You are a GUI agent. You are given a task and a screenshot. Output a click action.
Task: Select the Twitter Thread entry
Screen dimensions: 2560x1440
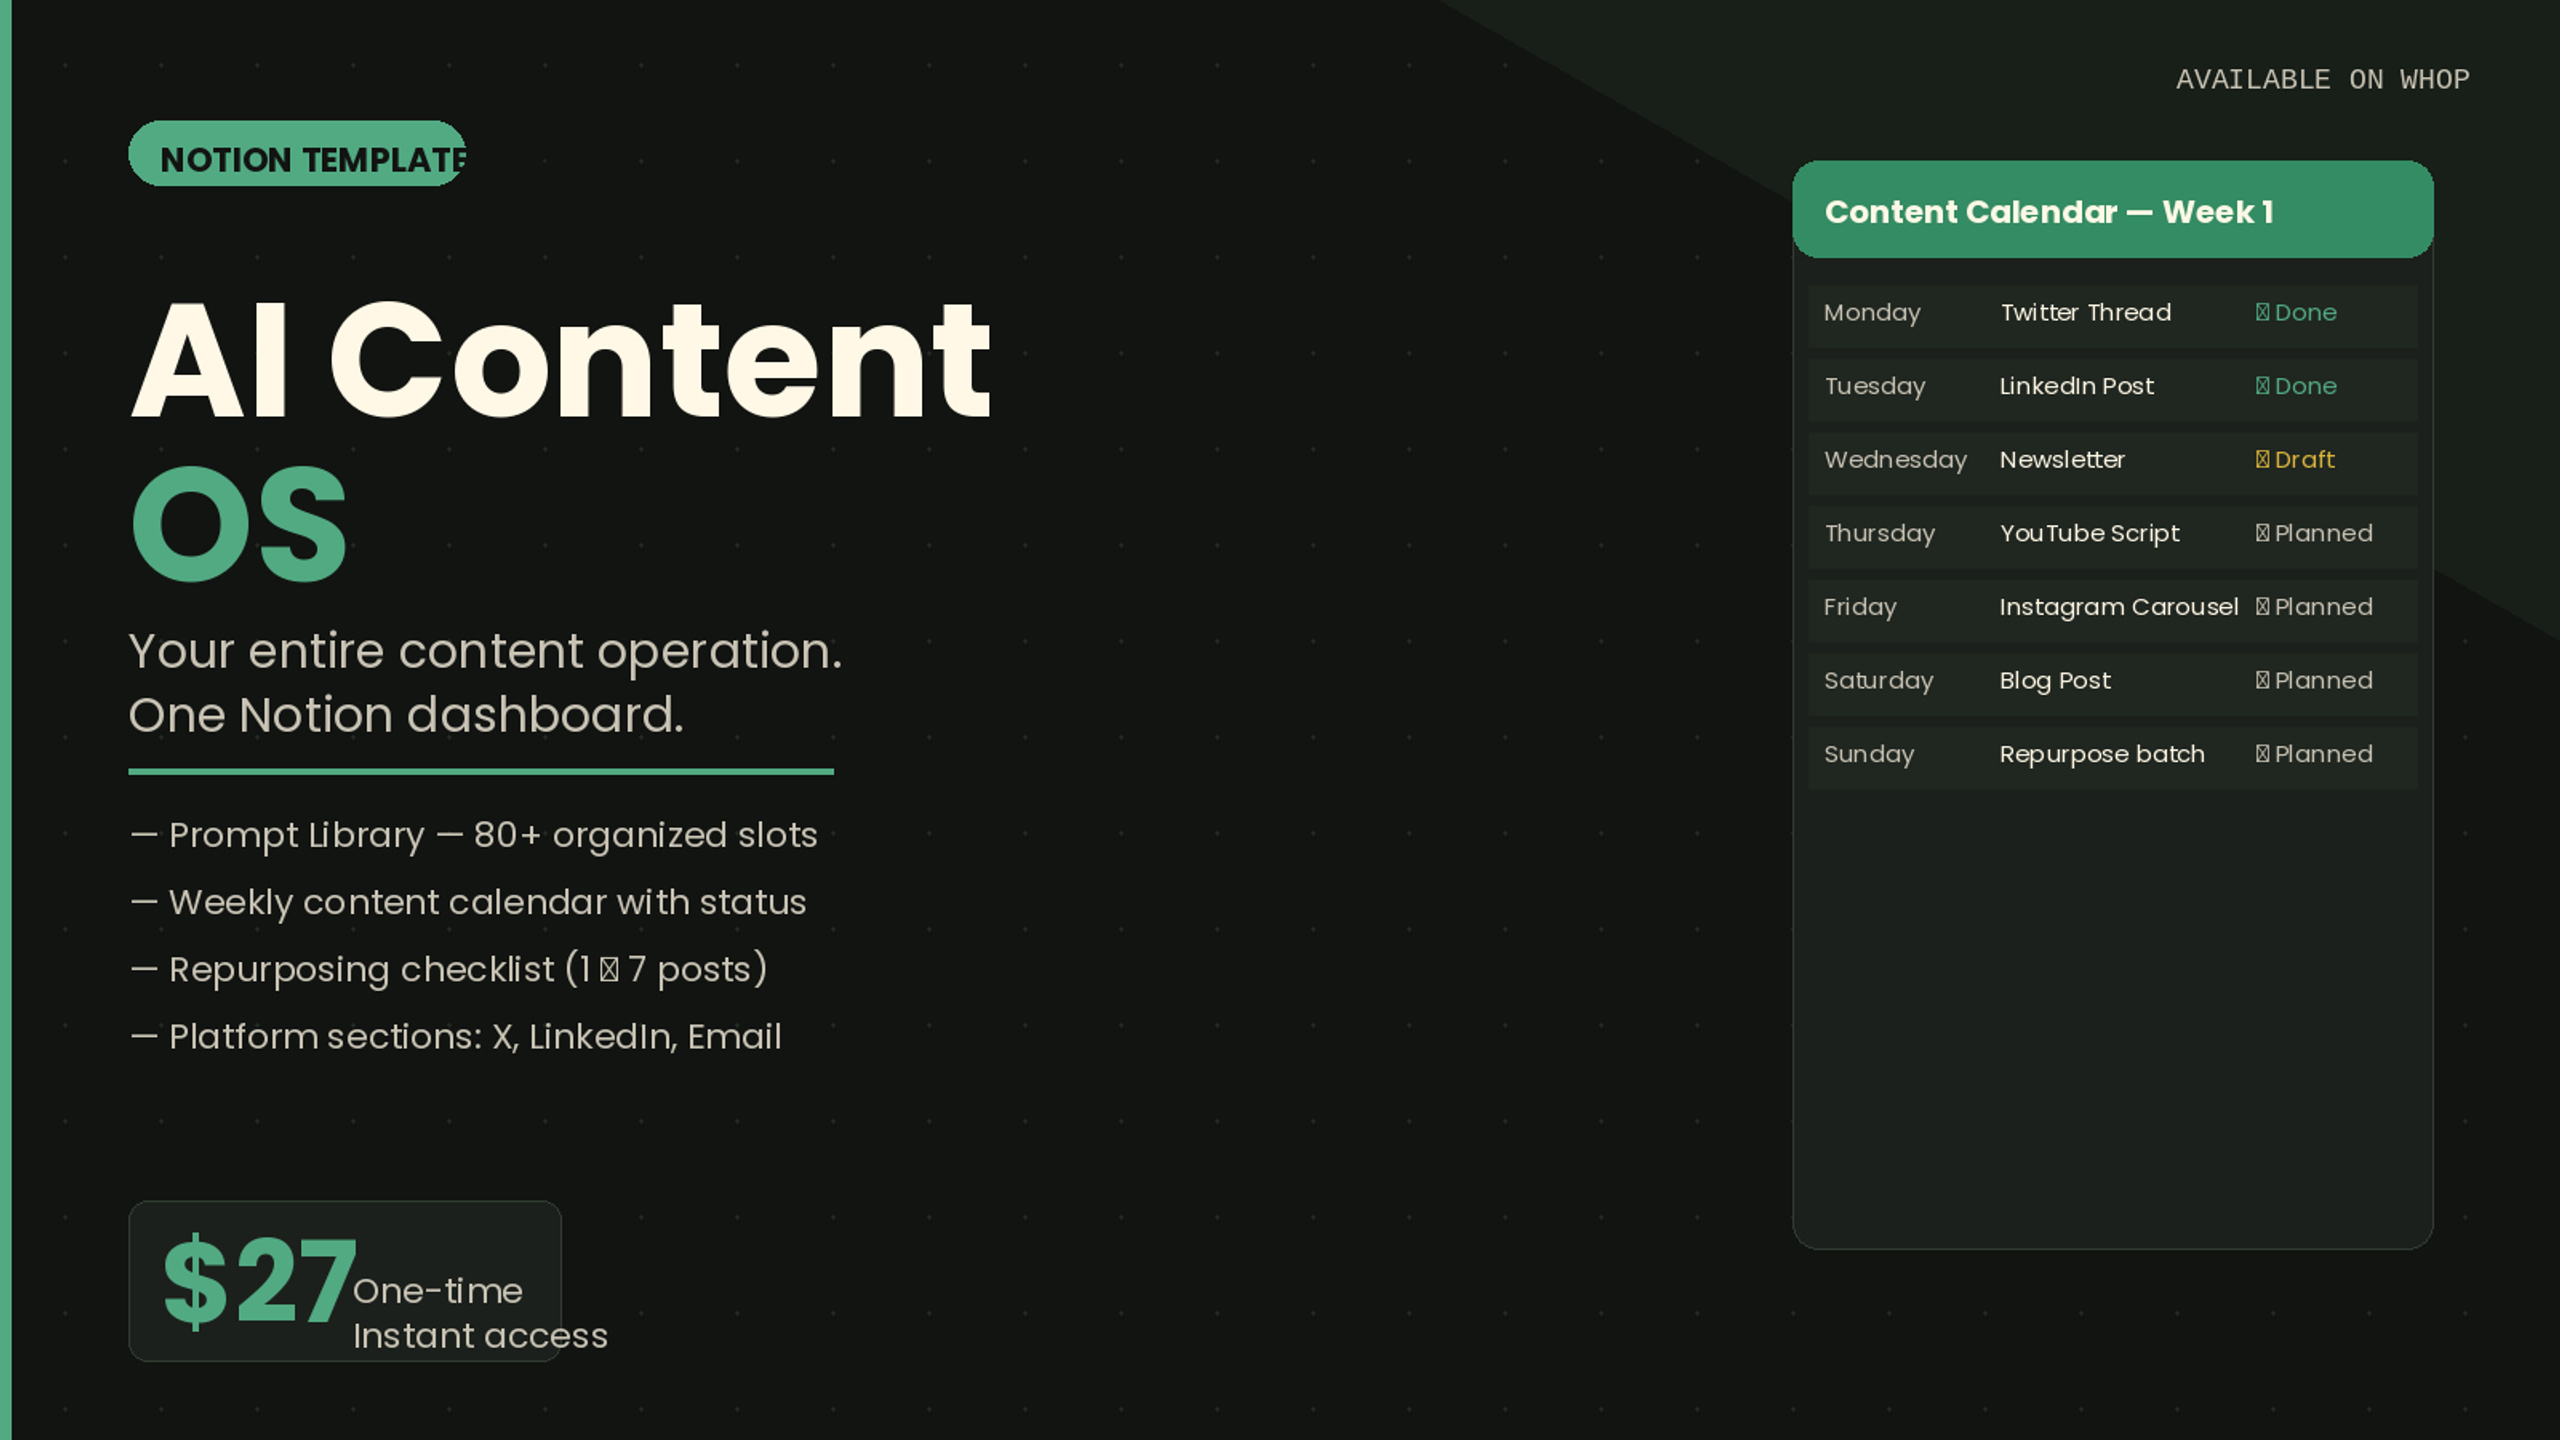pos(2085,313)
